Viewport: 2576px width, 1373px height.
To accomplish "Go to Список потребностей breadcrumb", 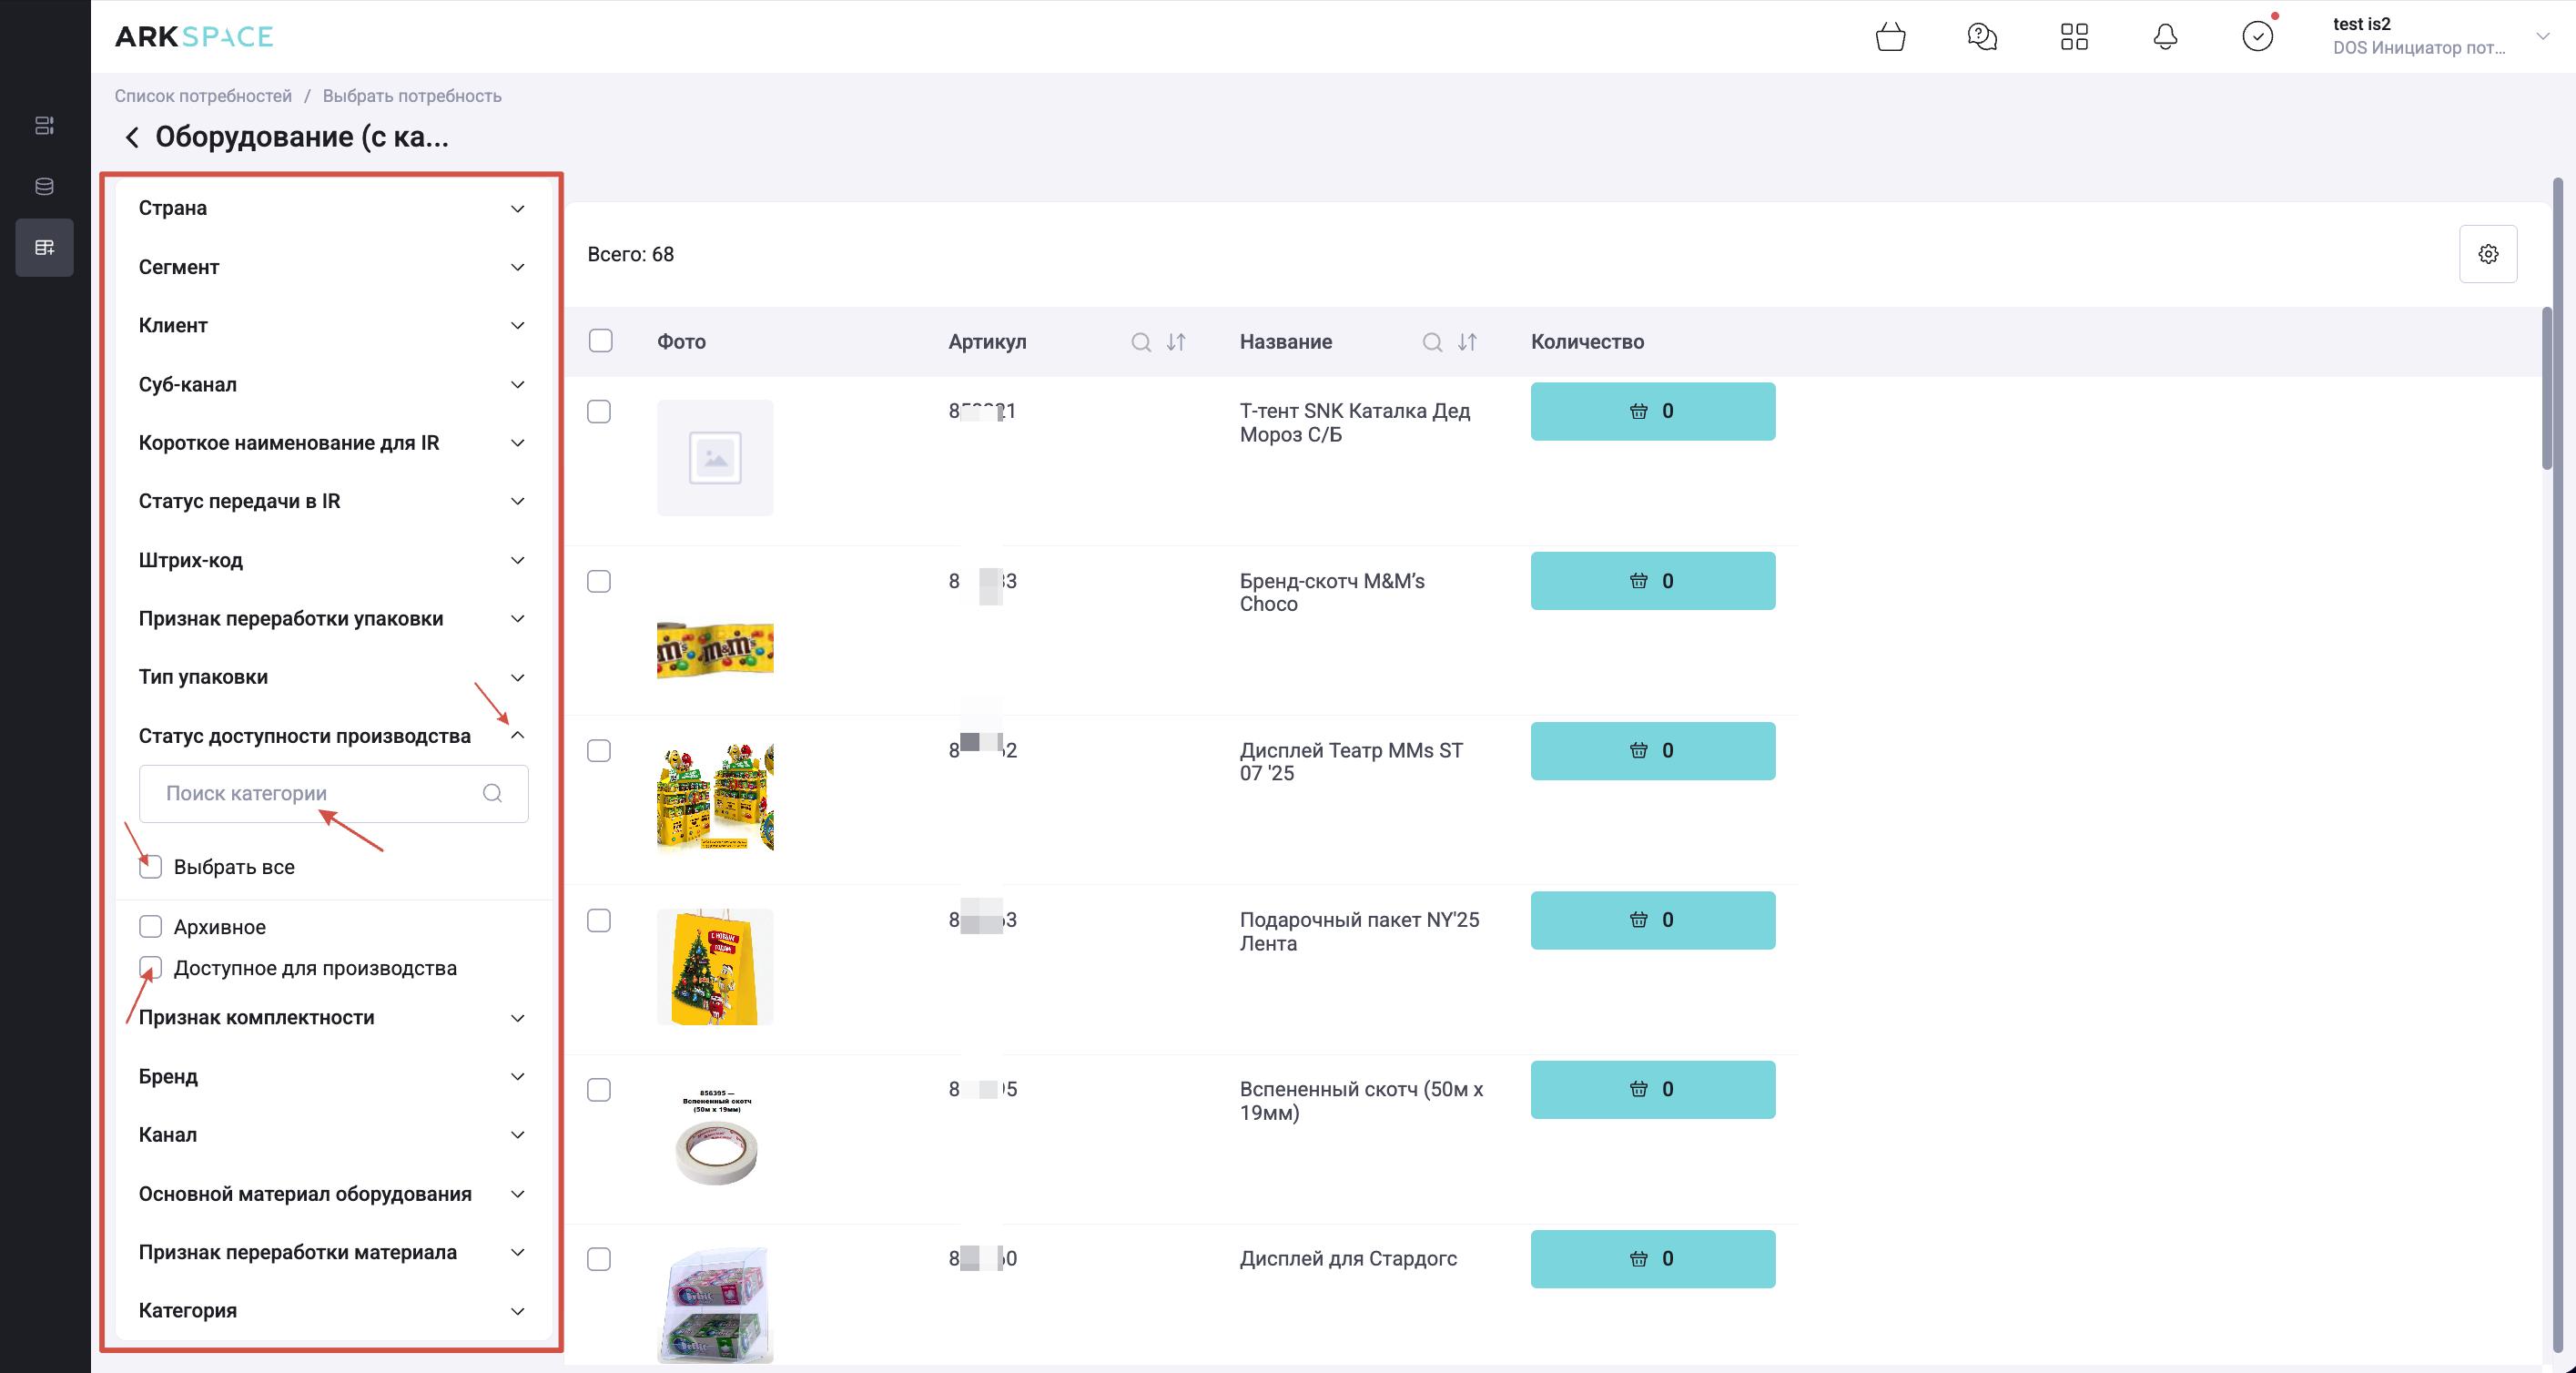I will (x=203, y=96).
